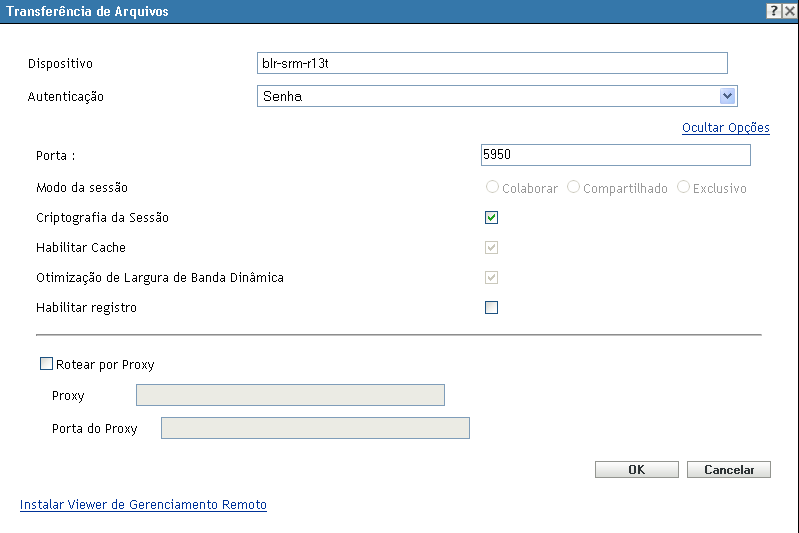Click the Dispositivo input field

click(492, 63)
